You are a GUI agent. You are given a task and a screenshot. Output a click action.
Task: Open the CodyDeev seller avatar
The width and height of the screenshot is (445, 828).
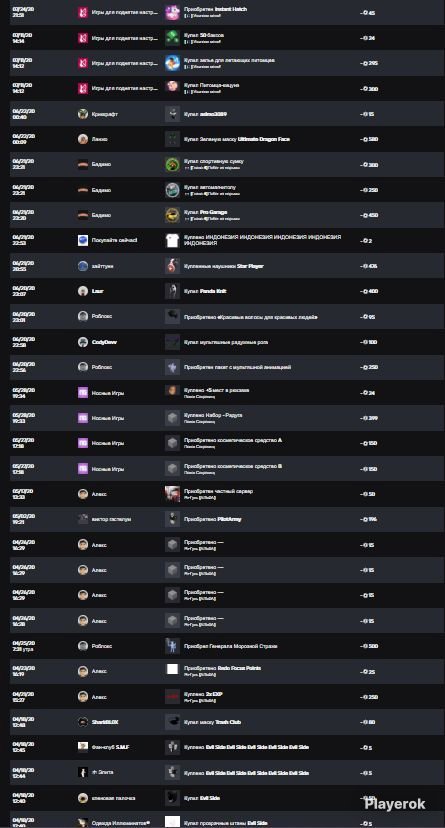83,342
